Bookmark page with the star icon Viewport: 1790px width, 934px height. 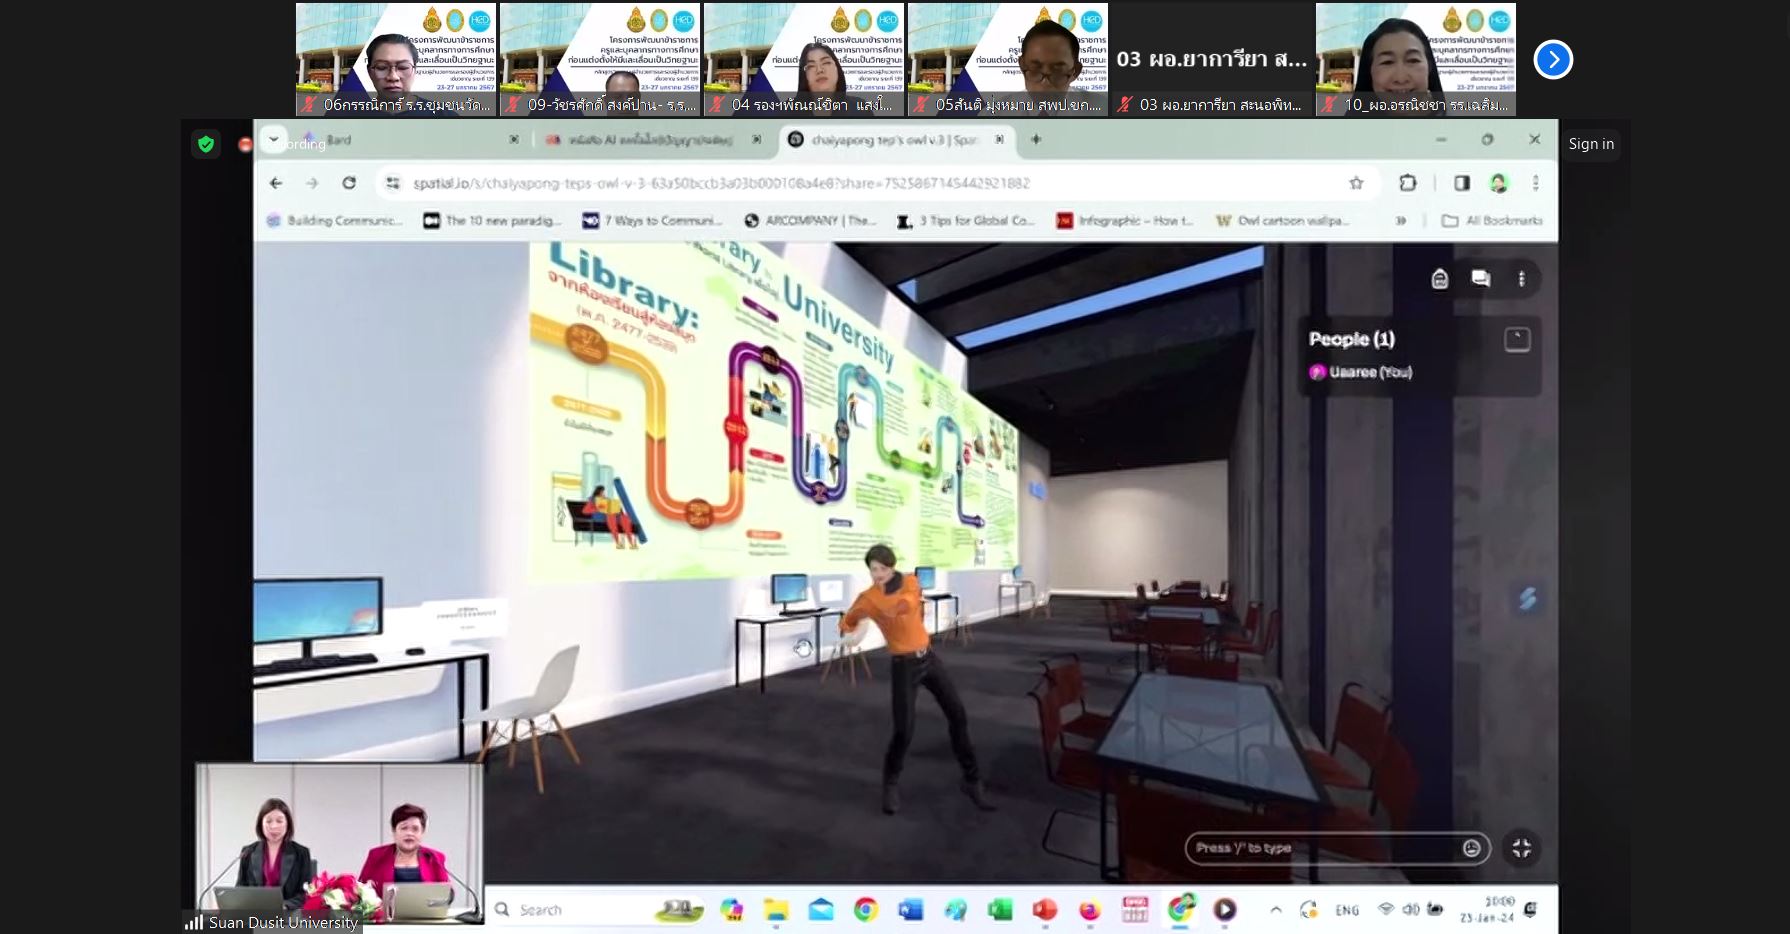(x=1356, y=183)
